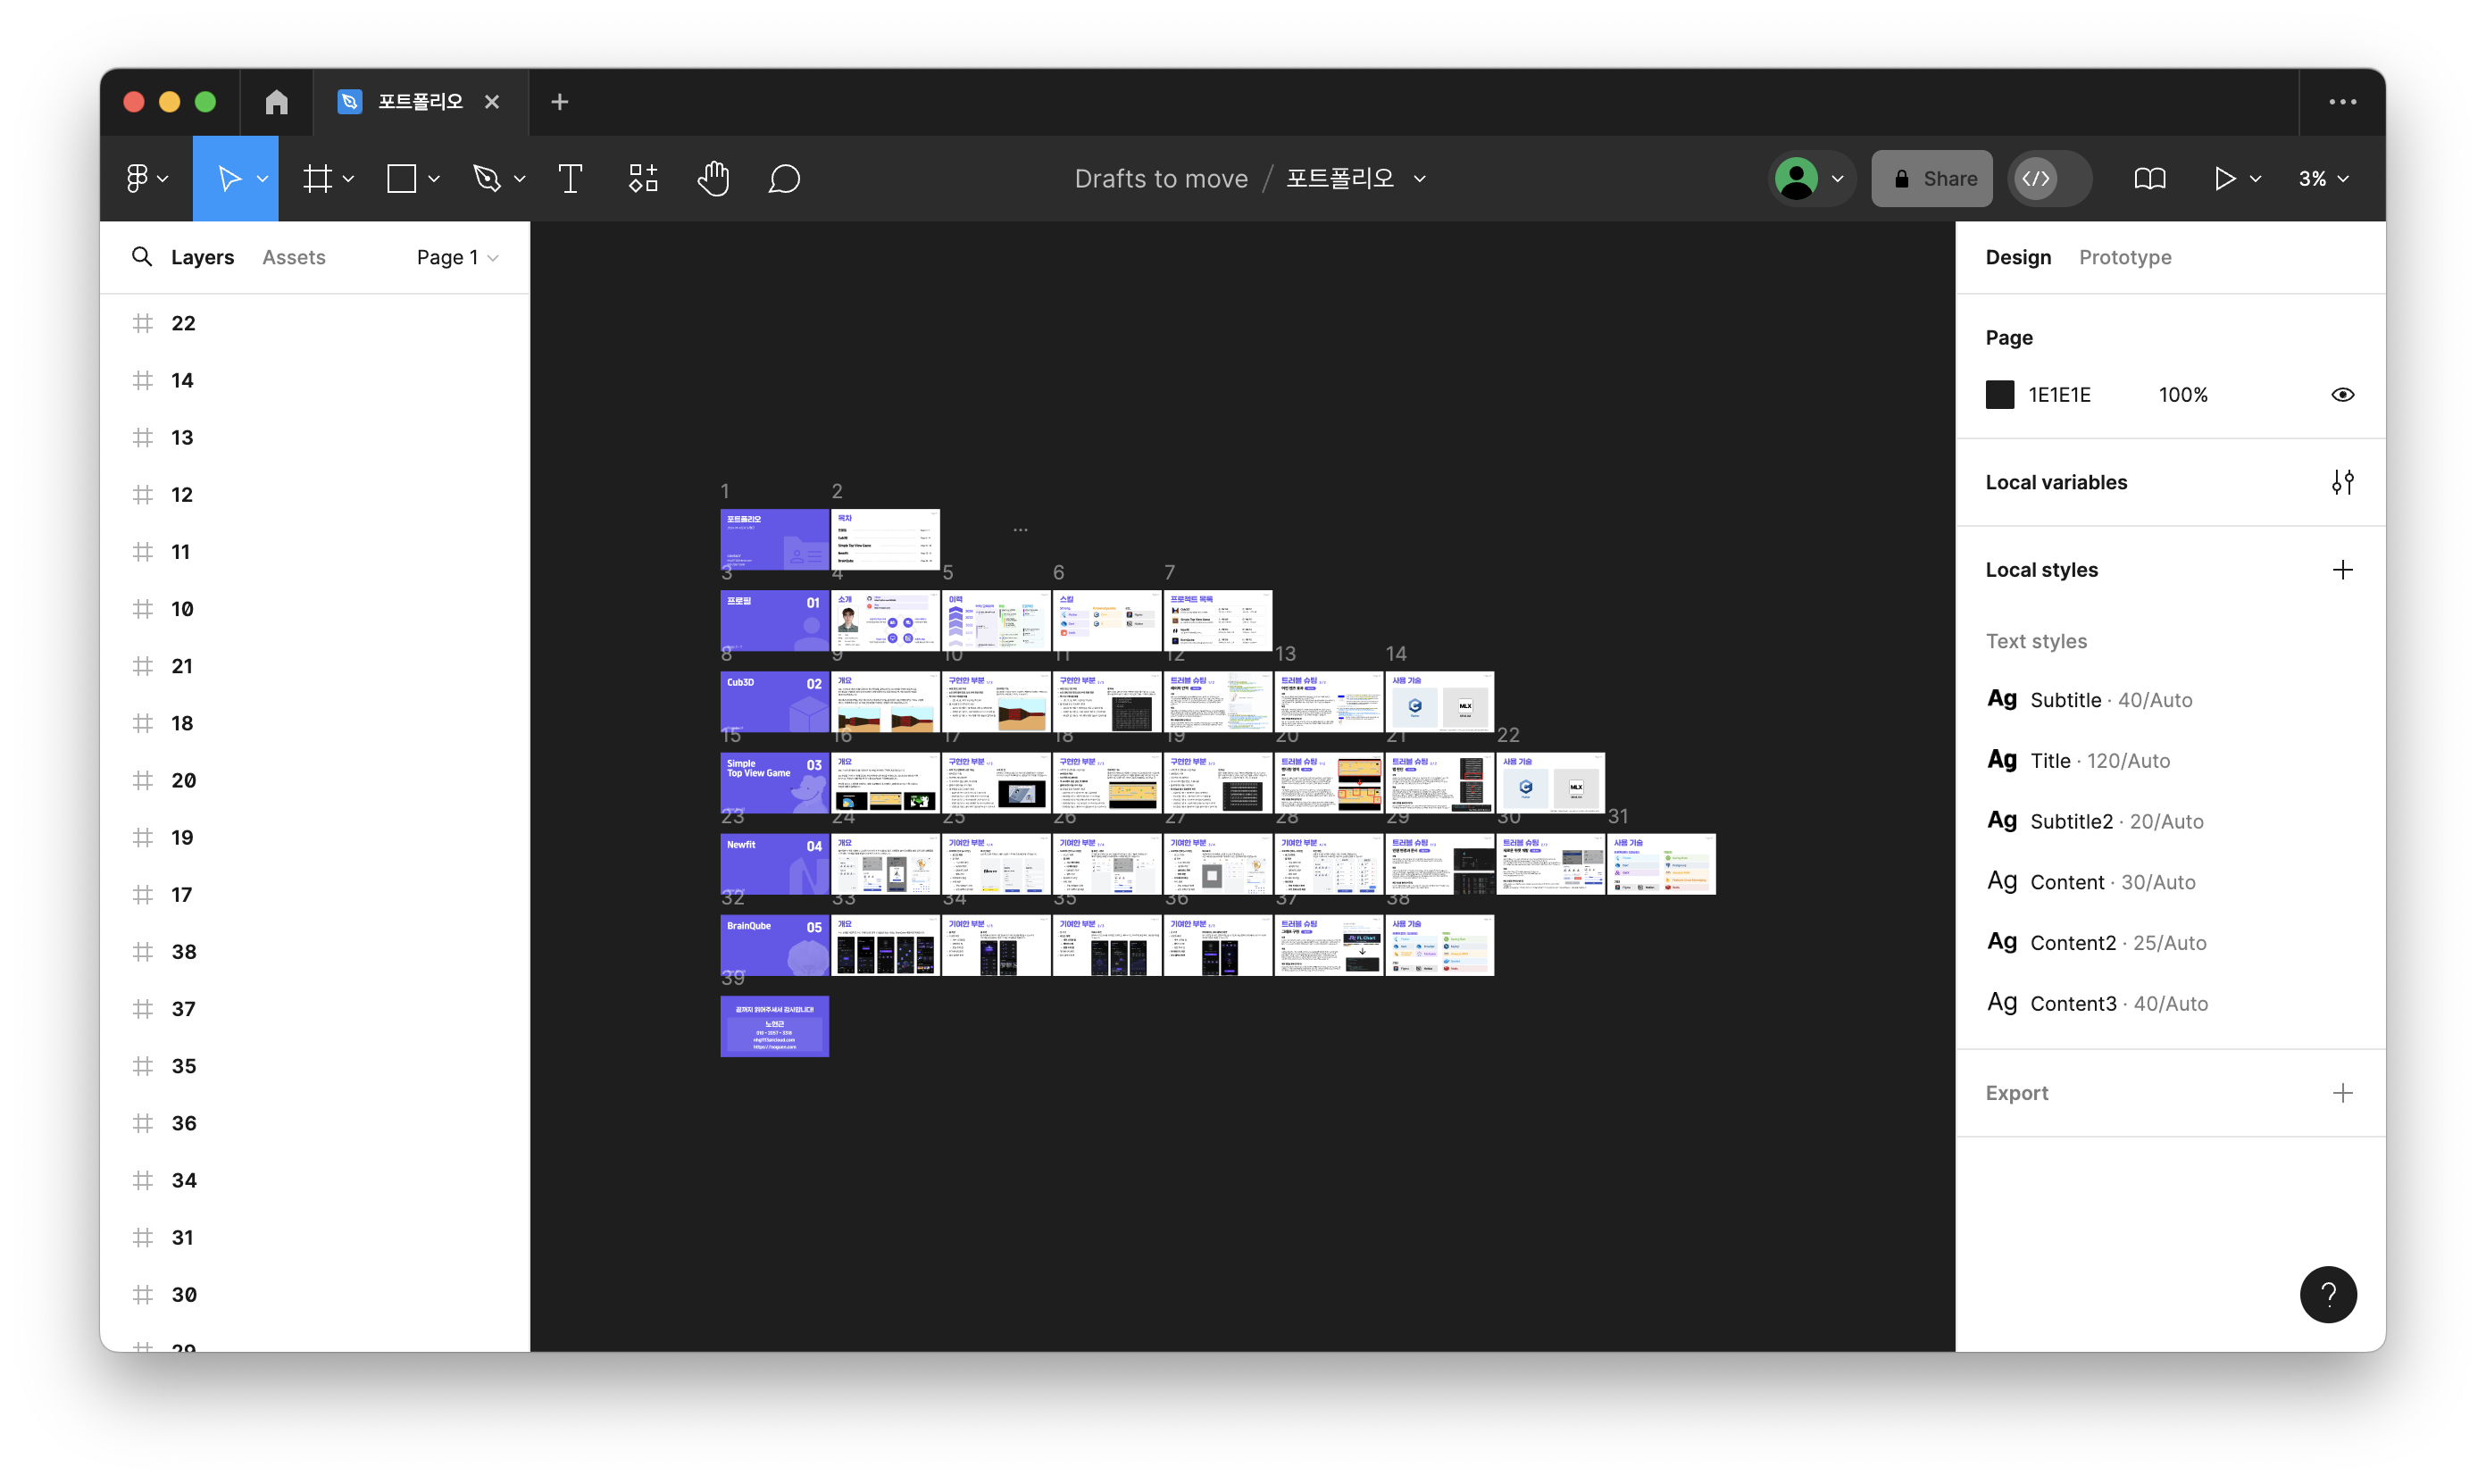Open the 3% zoom dropdown

[x=2322, y=179]
